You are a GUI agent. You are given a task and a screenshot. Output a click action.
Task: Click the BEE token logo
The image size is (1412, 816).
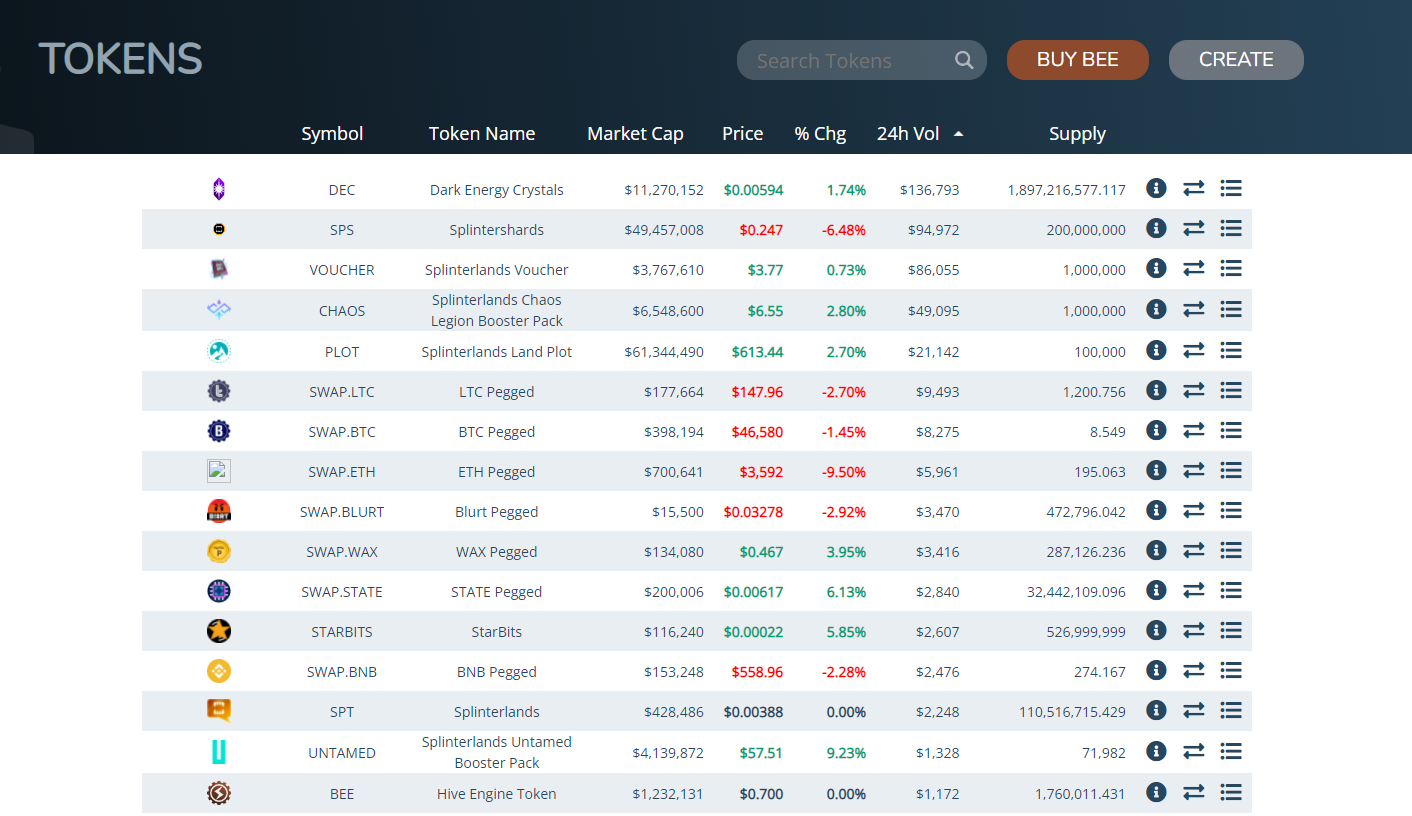point(219,793)
